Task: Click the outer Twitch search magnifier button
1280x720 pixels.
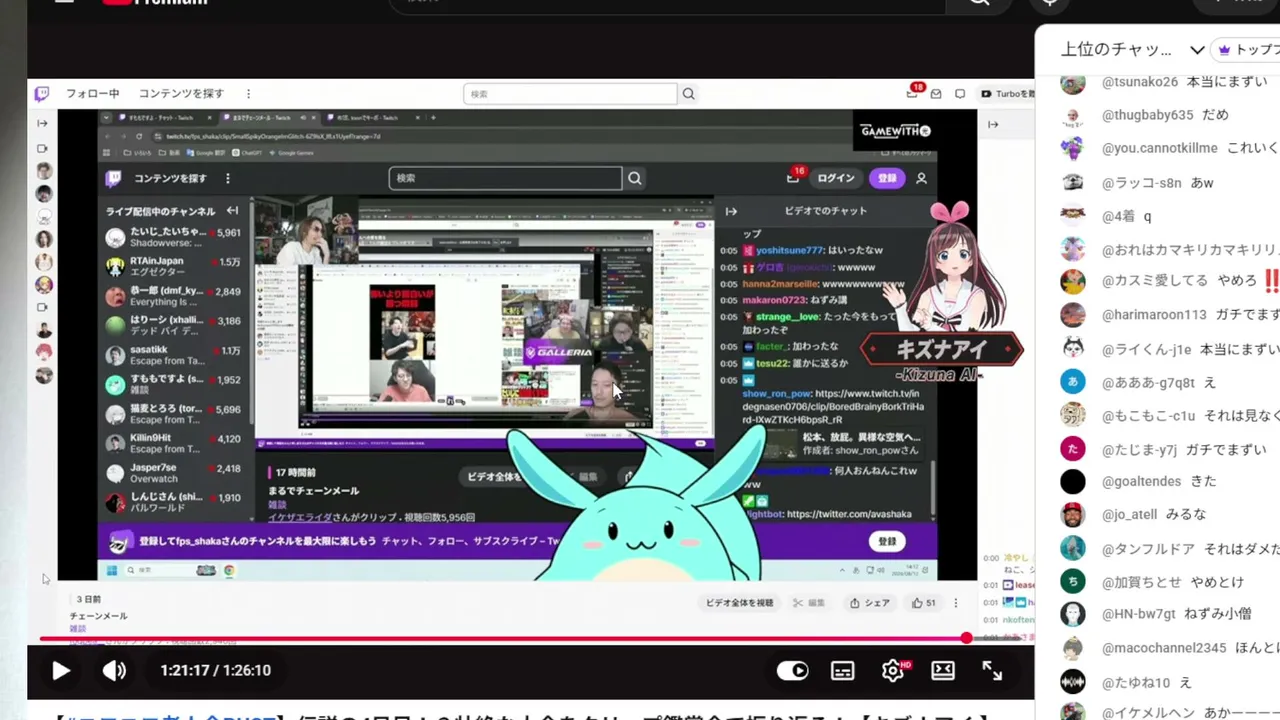Action: click(688, 94)
